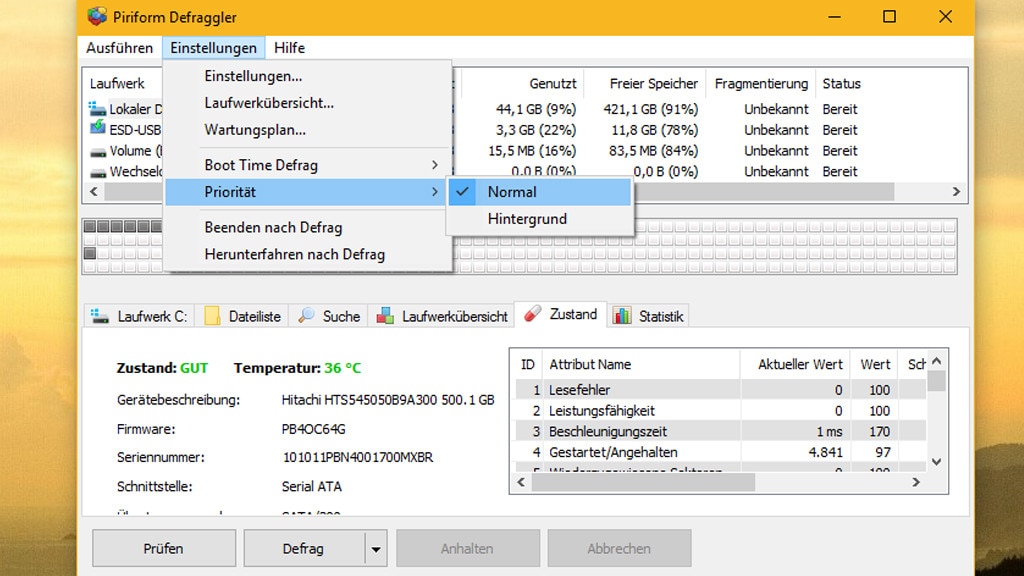
Task: Click the checkmark next to Normal priority
Action: tap(462, 192)
